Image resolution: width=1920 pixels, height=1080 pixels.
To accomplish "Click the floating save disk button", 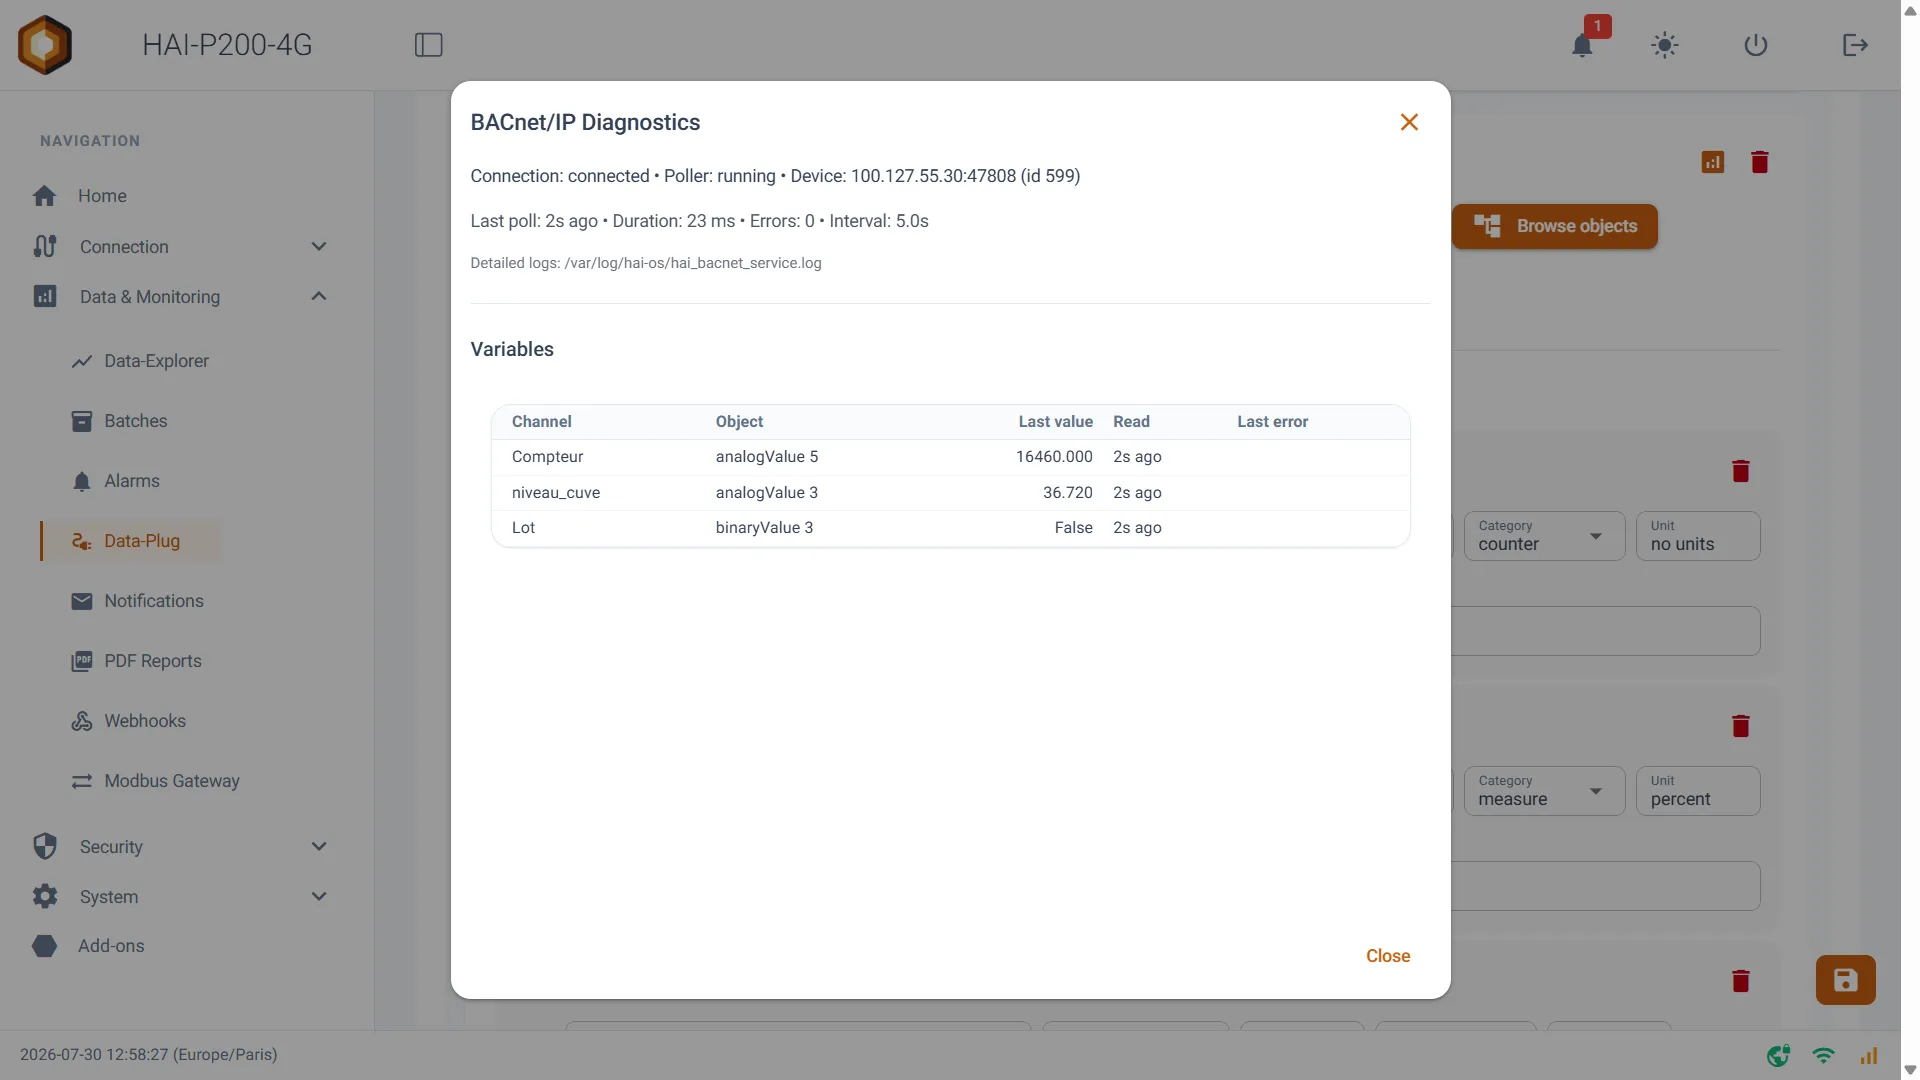I will pos(1846,980).
